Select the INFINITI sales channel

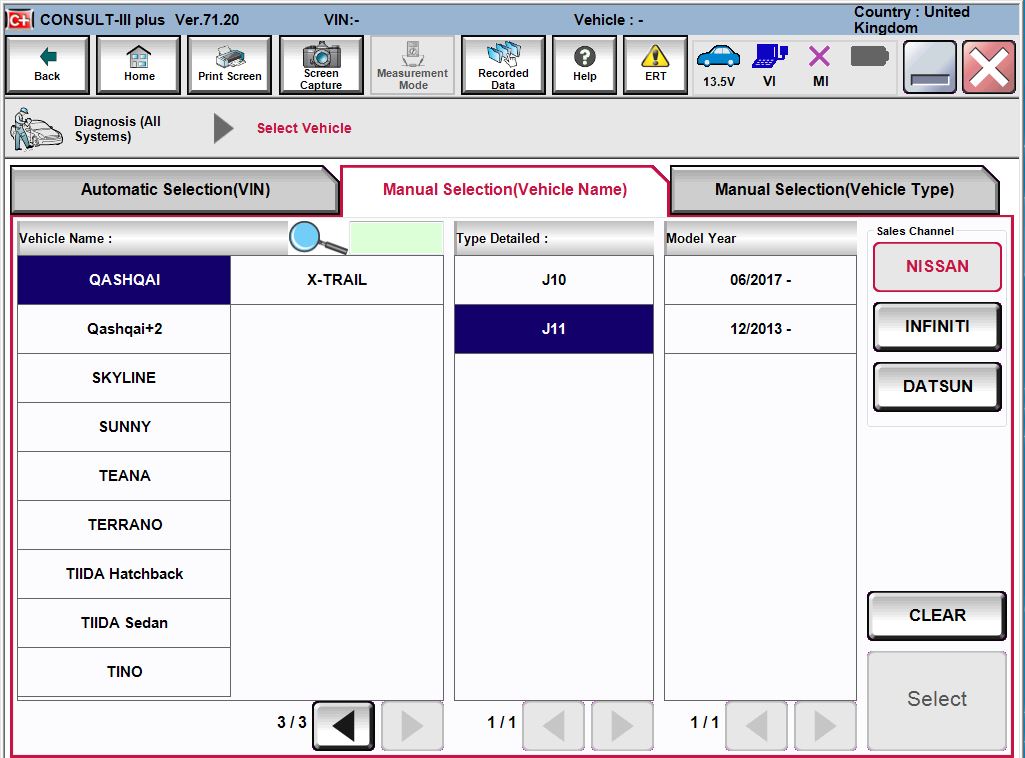coord(936,326)
